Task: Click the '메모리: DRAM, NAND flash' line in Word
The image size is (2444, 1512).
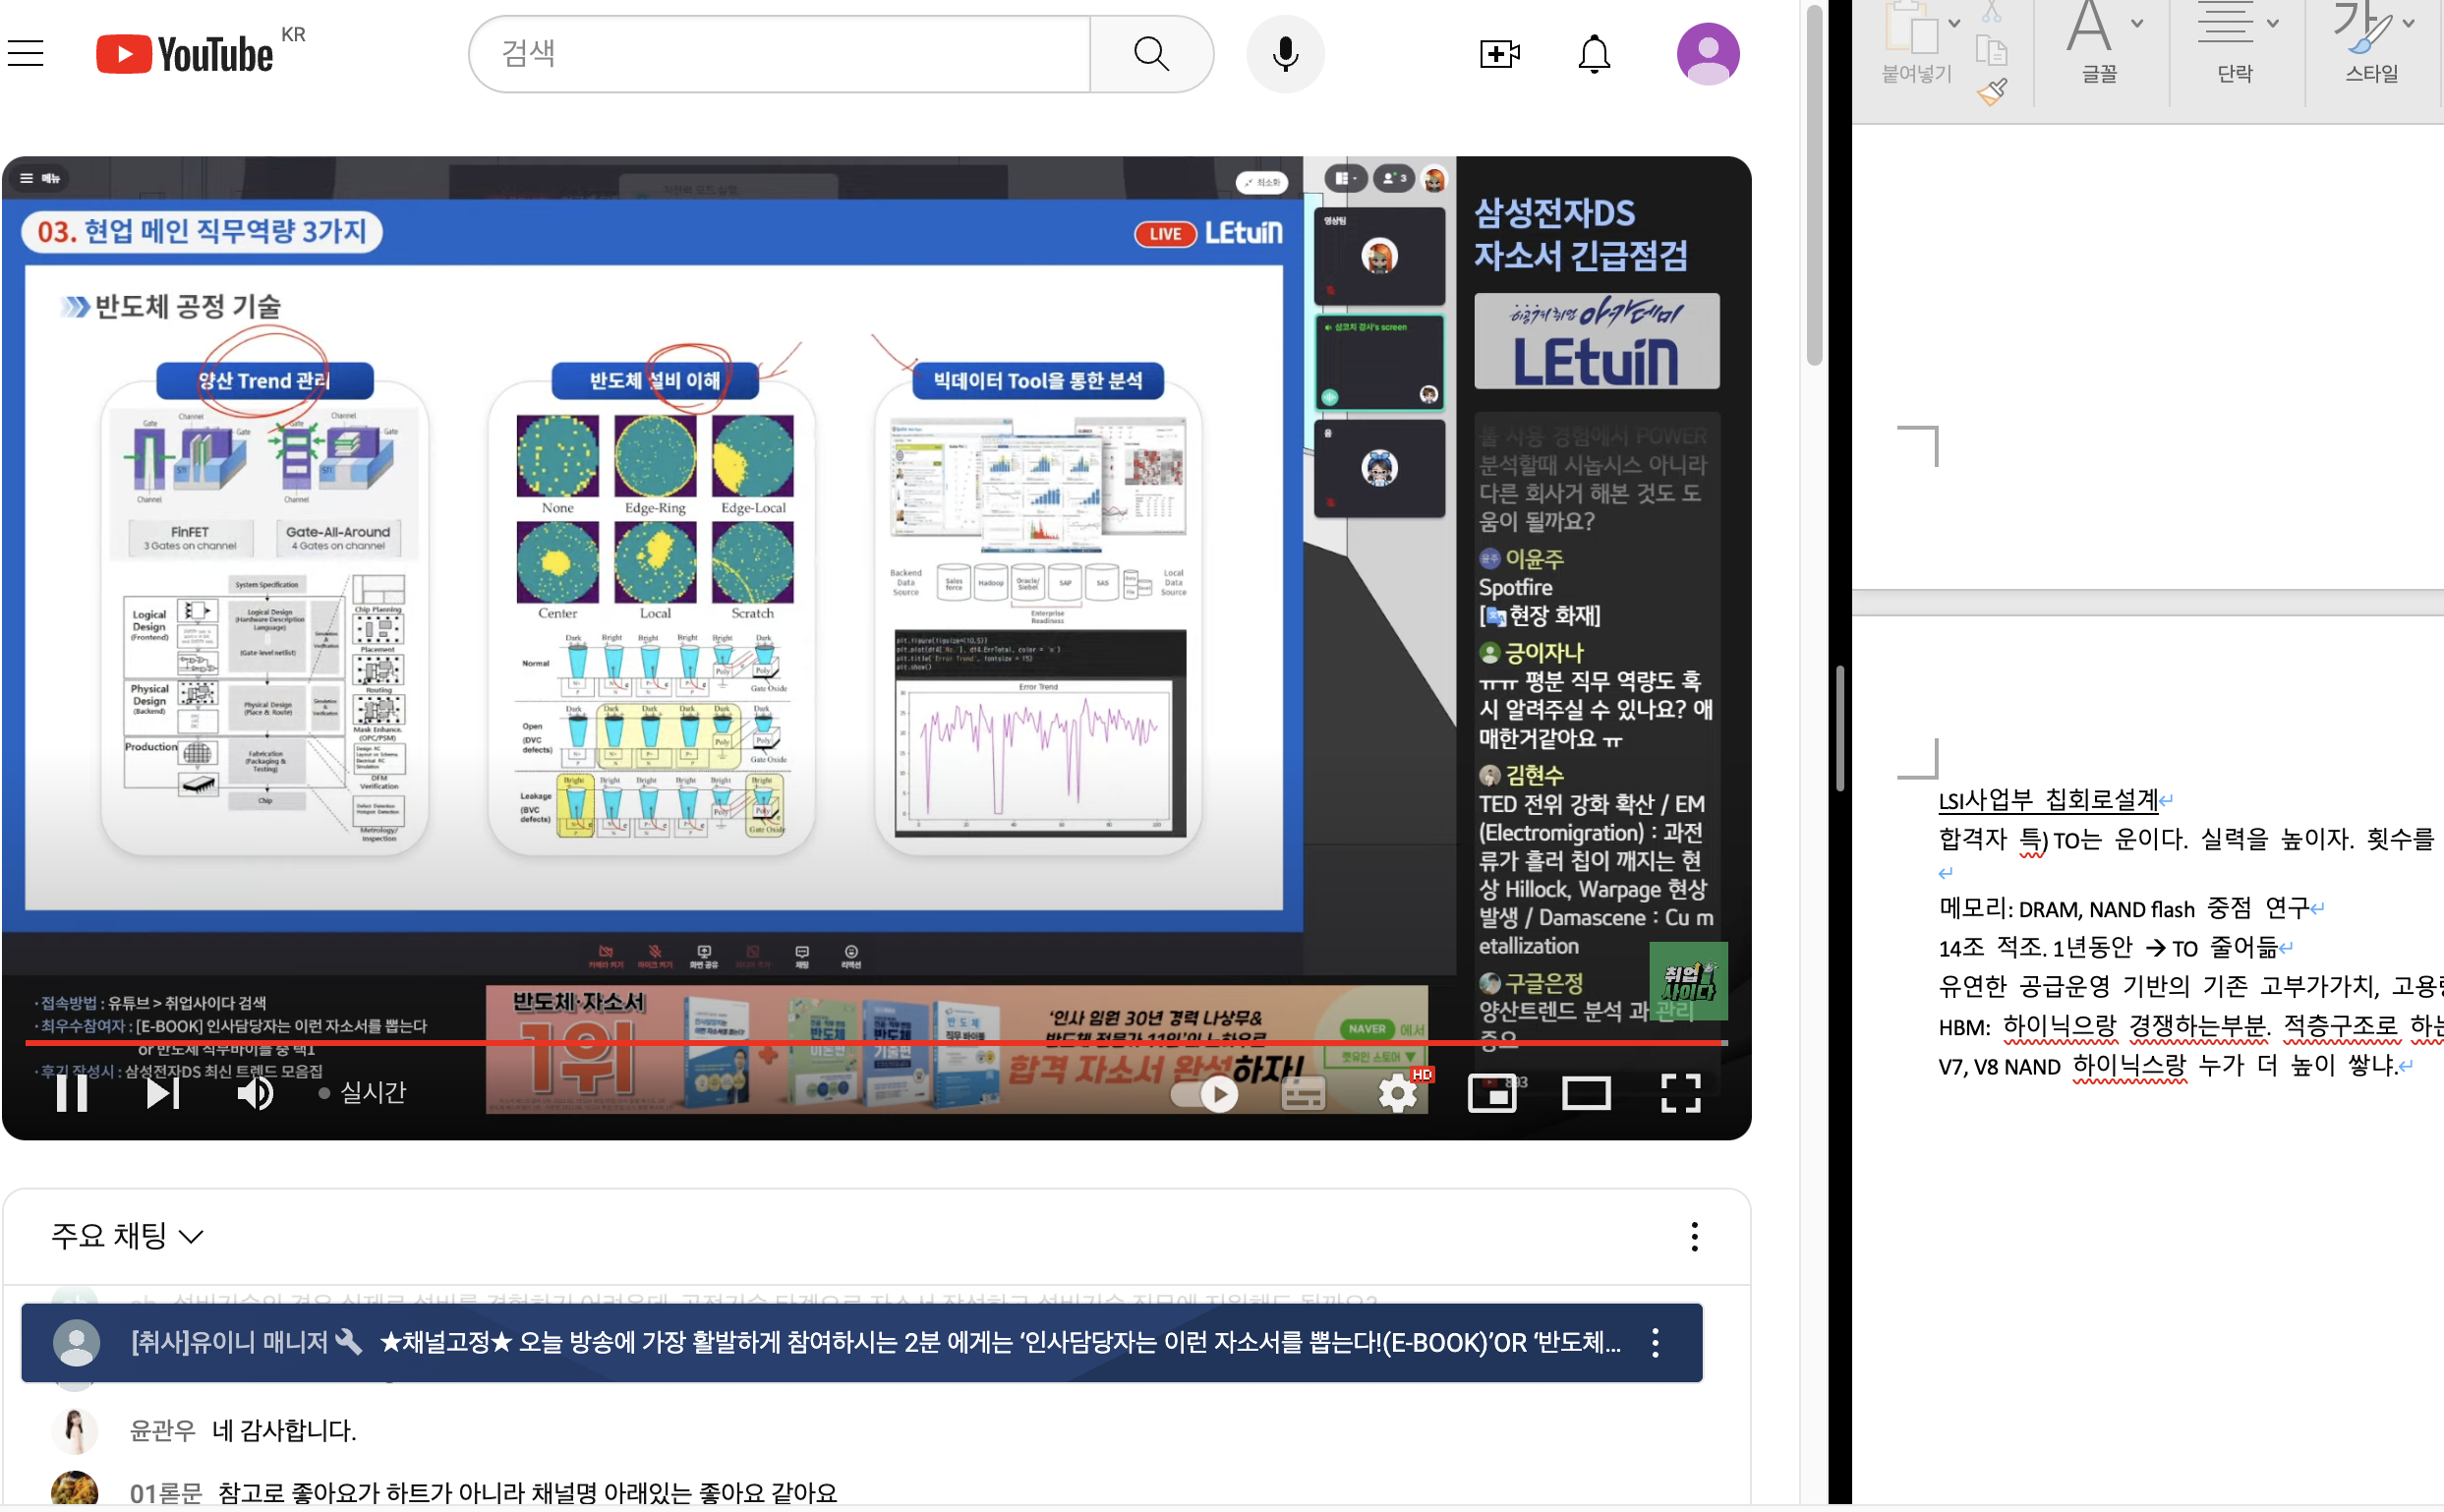Action: click(2124, 909)
